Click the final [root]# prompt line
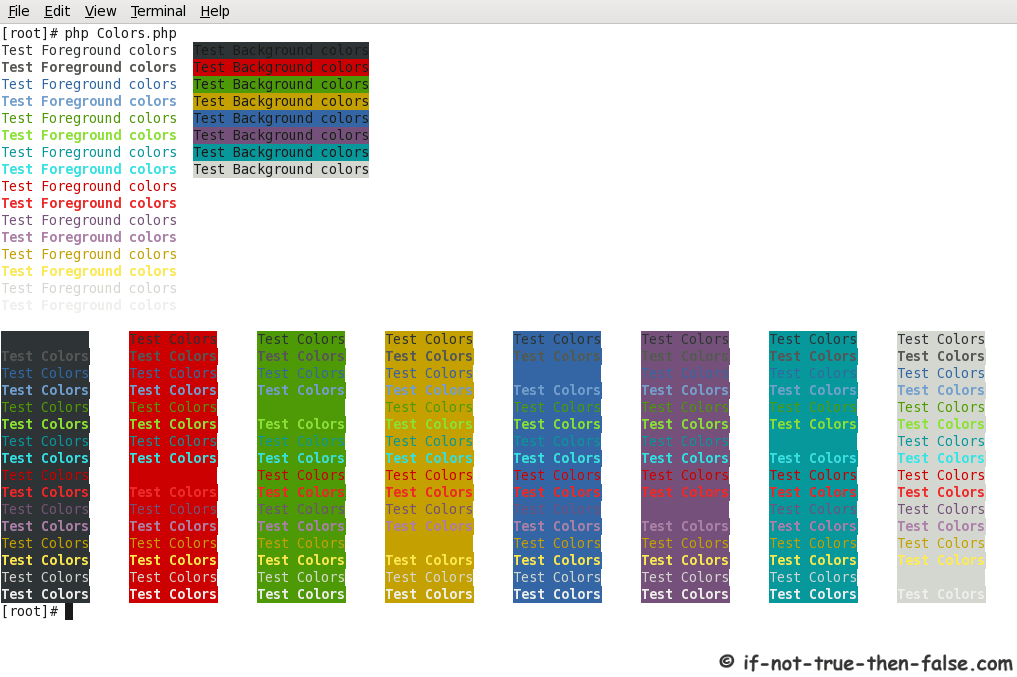This screenshot has height=677, width=1017. tap(31, 611)
